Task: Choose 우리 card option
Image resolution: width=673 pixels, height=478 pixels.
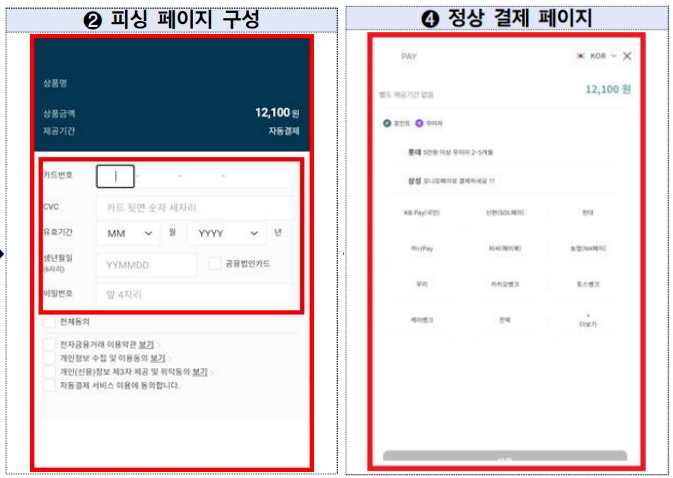Action: point(422,284)
